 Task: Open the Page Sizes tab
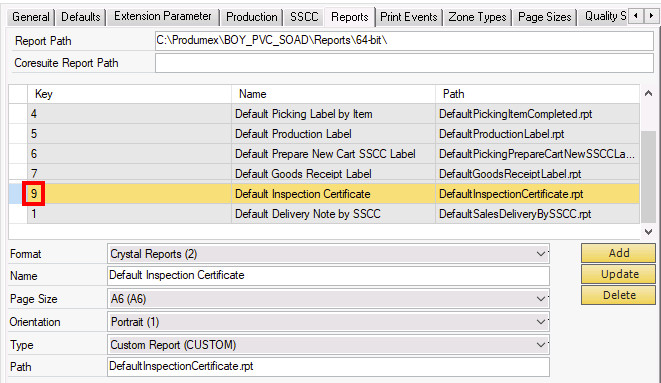click(544, 17)
